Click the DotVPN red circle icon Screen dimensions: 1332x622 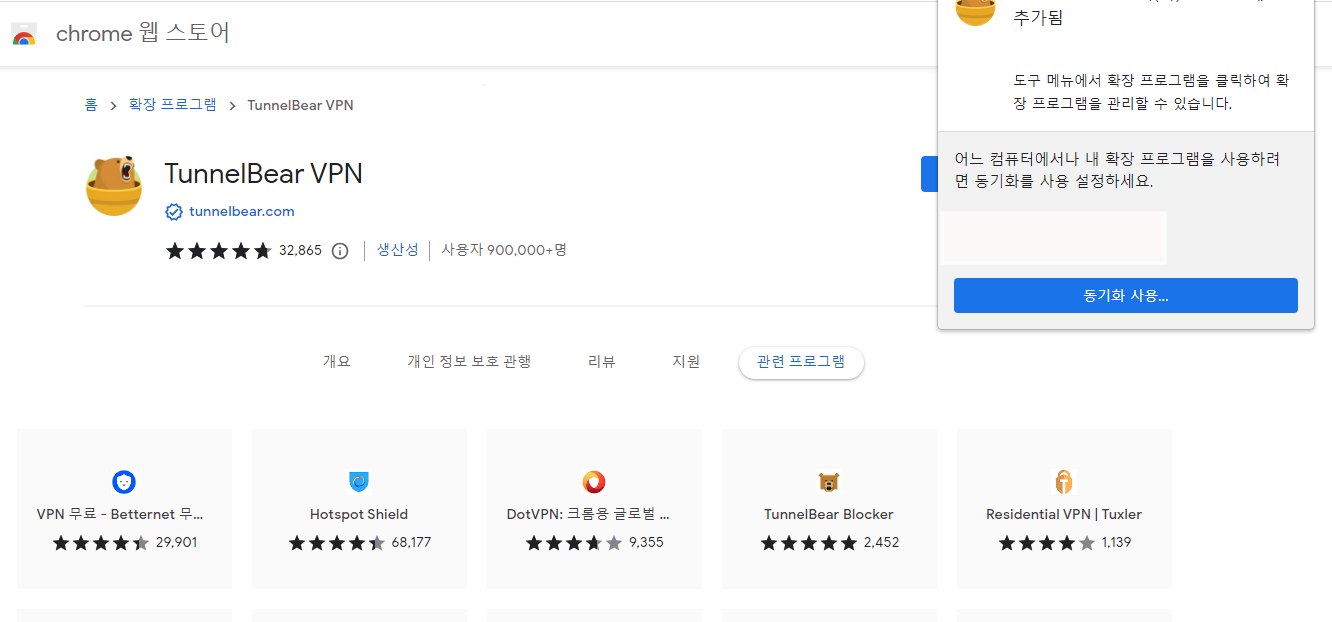pos(594,482)
